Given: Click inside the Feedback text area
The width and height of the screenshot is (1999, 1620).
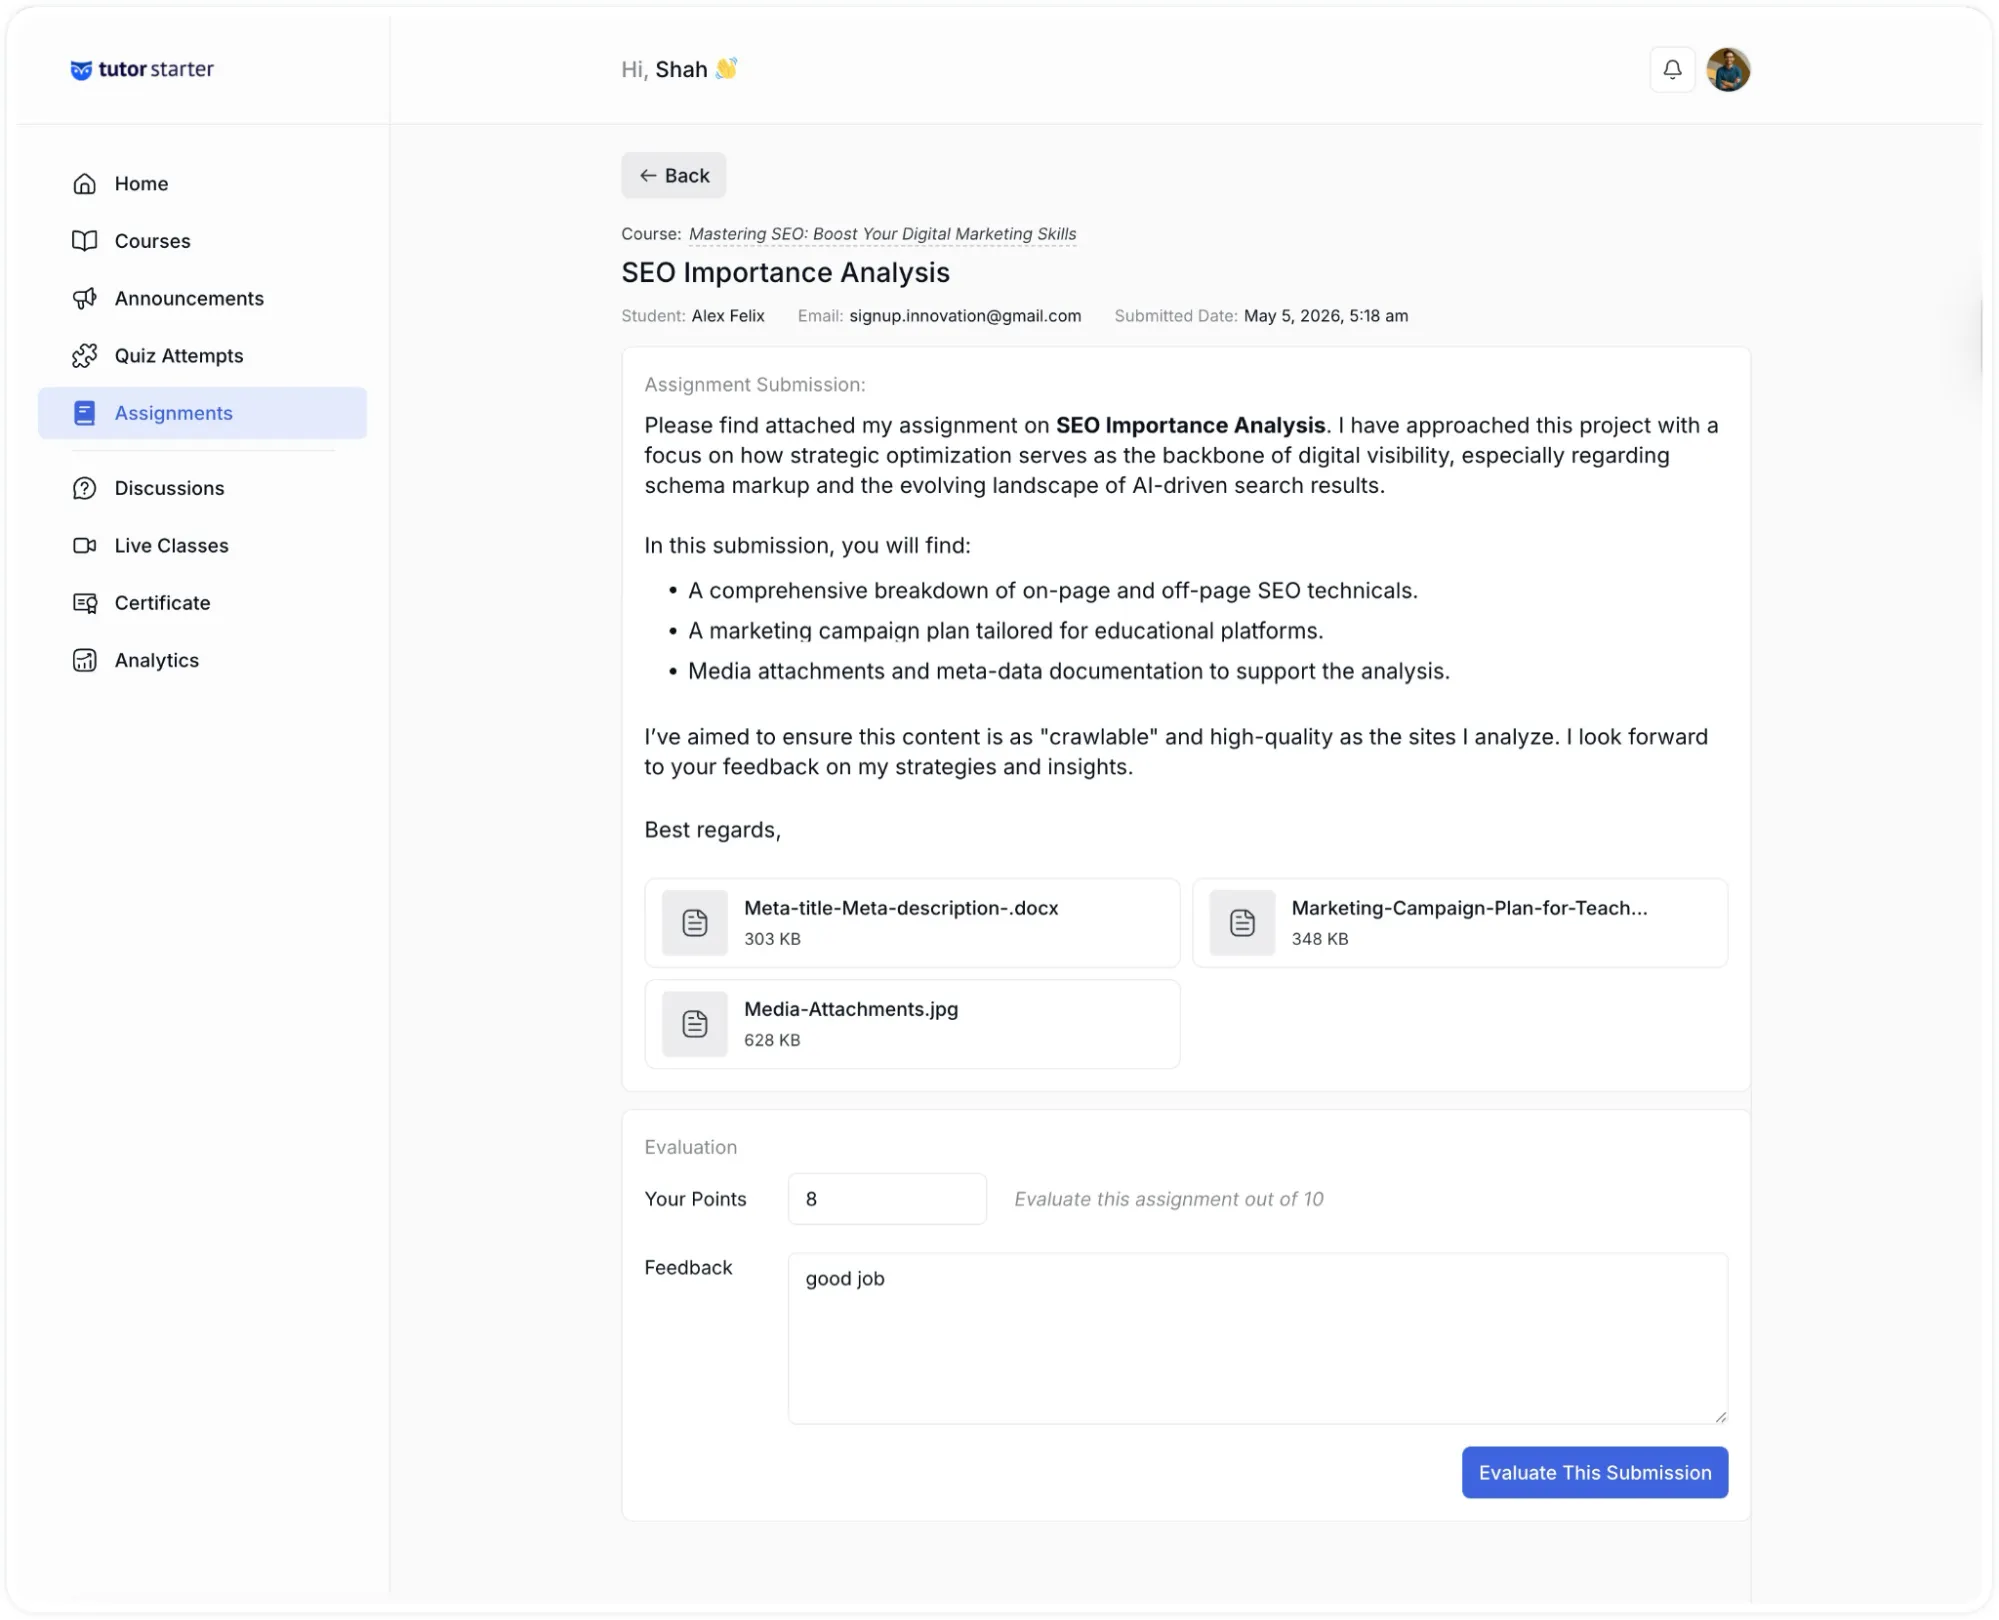Looking at the screenshot, I should (x=1257, y=1338).
